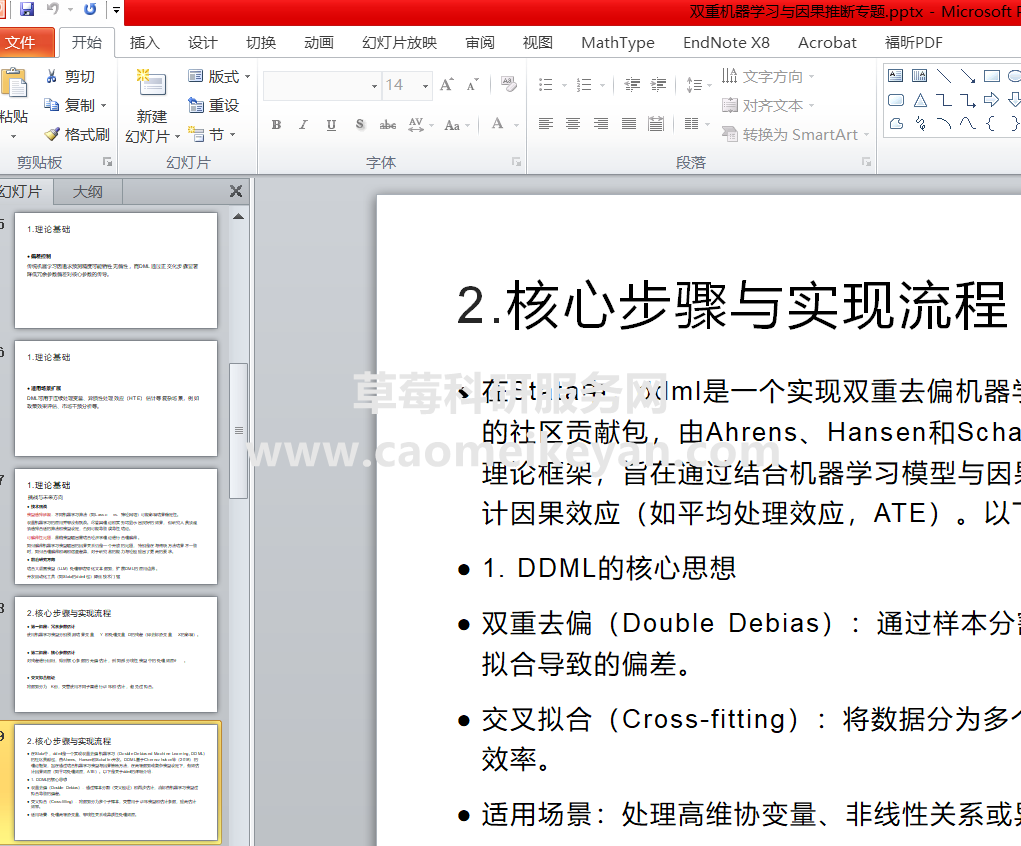Click the 新建幻灯片 New Slide icon
The height and width of the screenshot is (846, 1021).
pos(152,83)
